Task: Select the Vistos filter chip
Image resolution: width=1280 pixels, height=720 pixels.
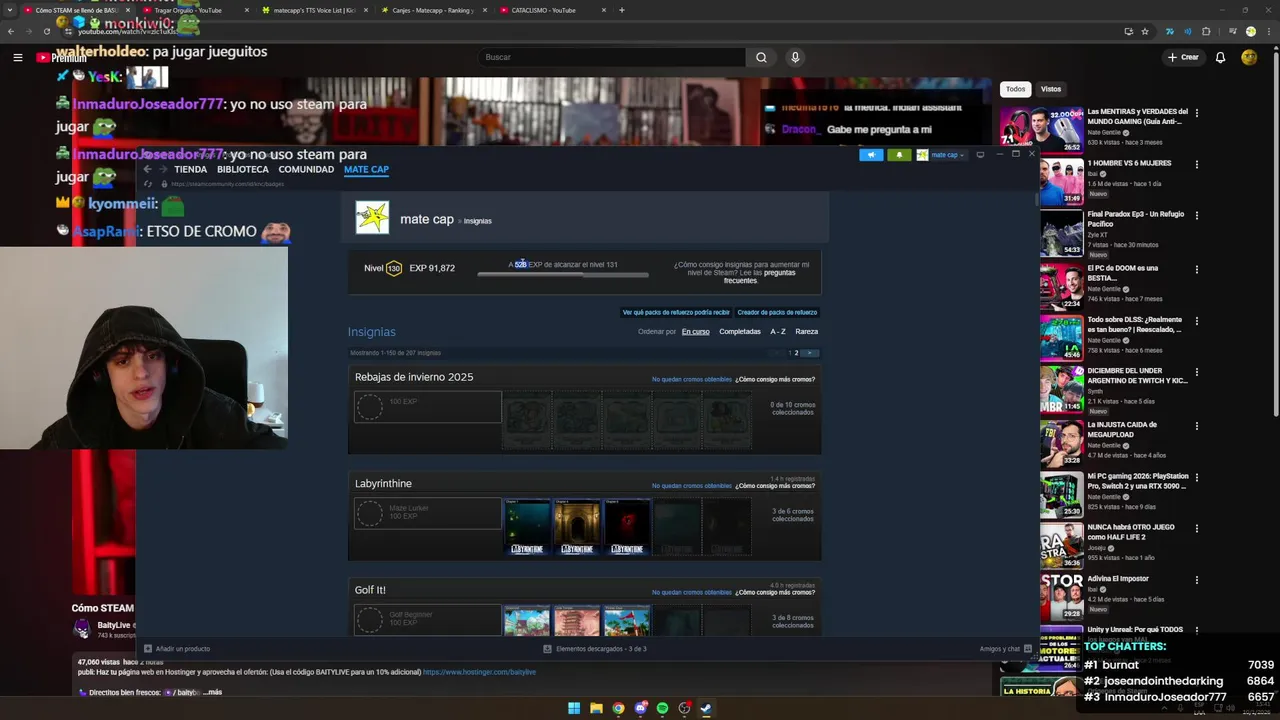Action: (1051, 89)
